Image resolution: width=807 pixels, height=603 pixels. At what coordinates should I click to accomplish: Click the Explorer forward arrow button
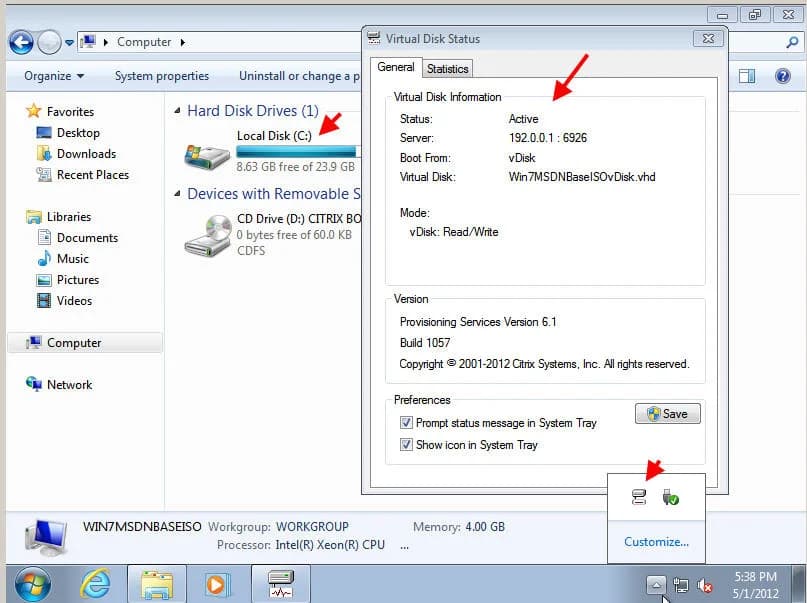(49, 42)
